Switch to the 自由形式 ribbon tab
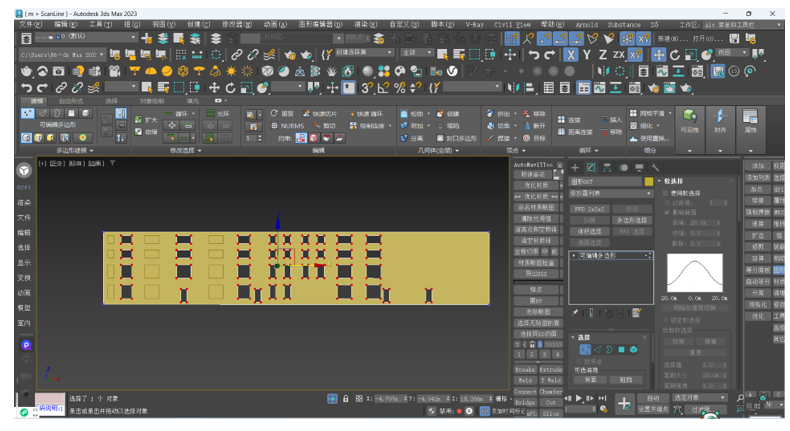Viewport: 790px width, 431px height. 71,101
